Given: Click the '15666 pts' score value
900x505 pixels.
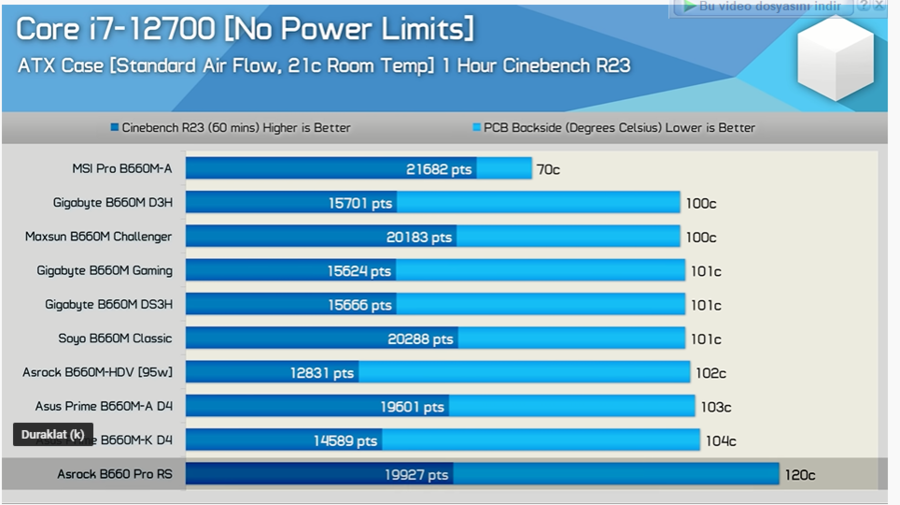Looking at the screenshot, I should click(x=360, y=305).
